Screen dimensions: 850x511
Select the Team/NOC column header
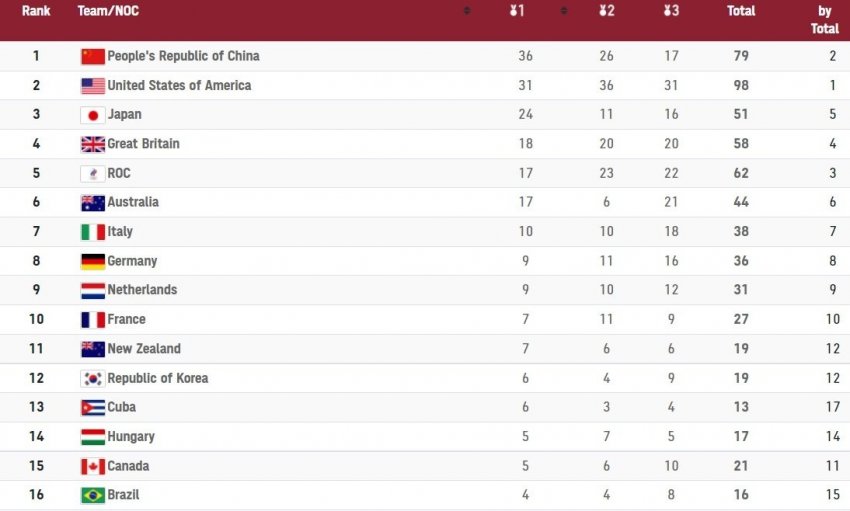(x=108, y=11)
